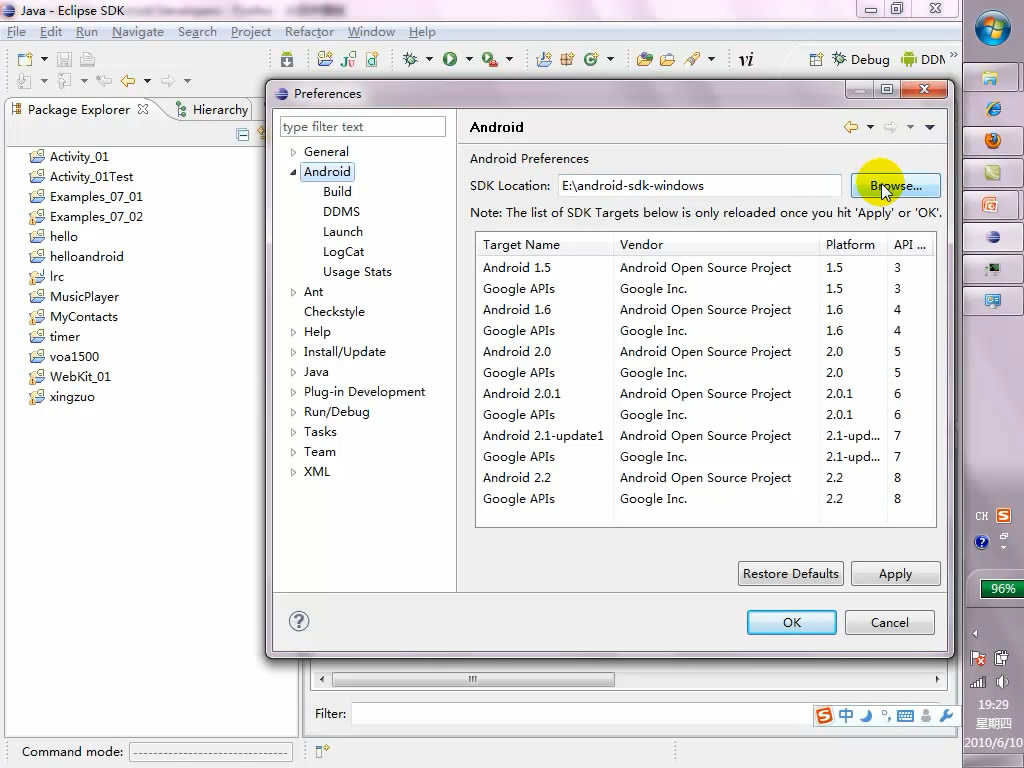1024x768 pixels.
Task: Expand the Java preferences node
Action: [x=294, y=372]
